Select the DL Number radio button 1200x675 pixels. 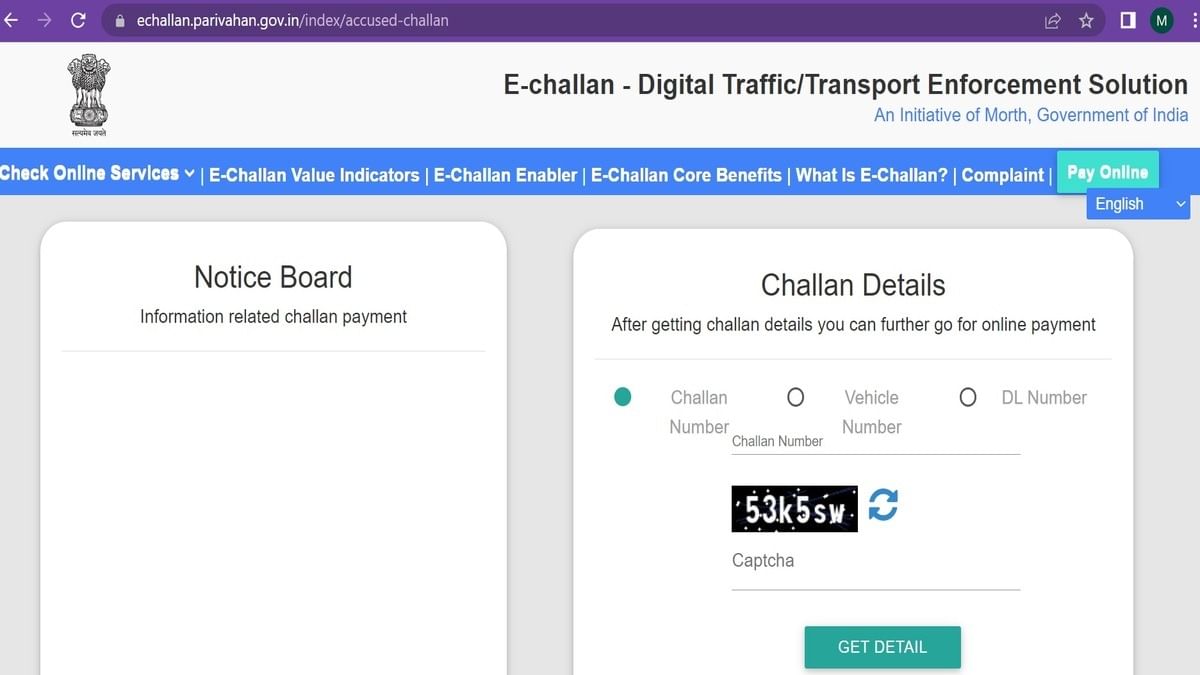(x=967, y=397)
